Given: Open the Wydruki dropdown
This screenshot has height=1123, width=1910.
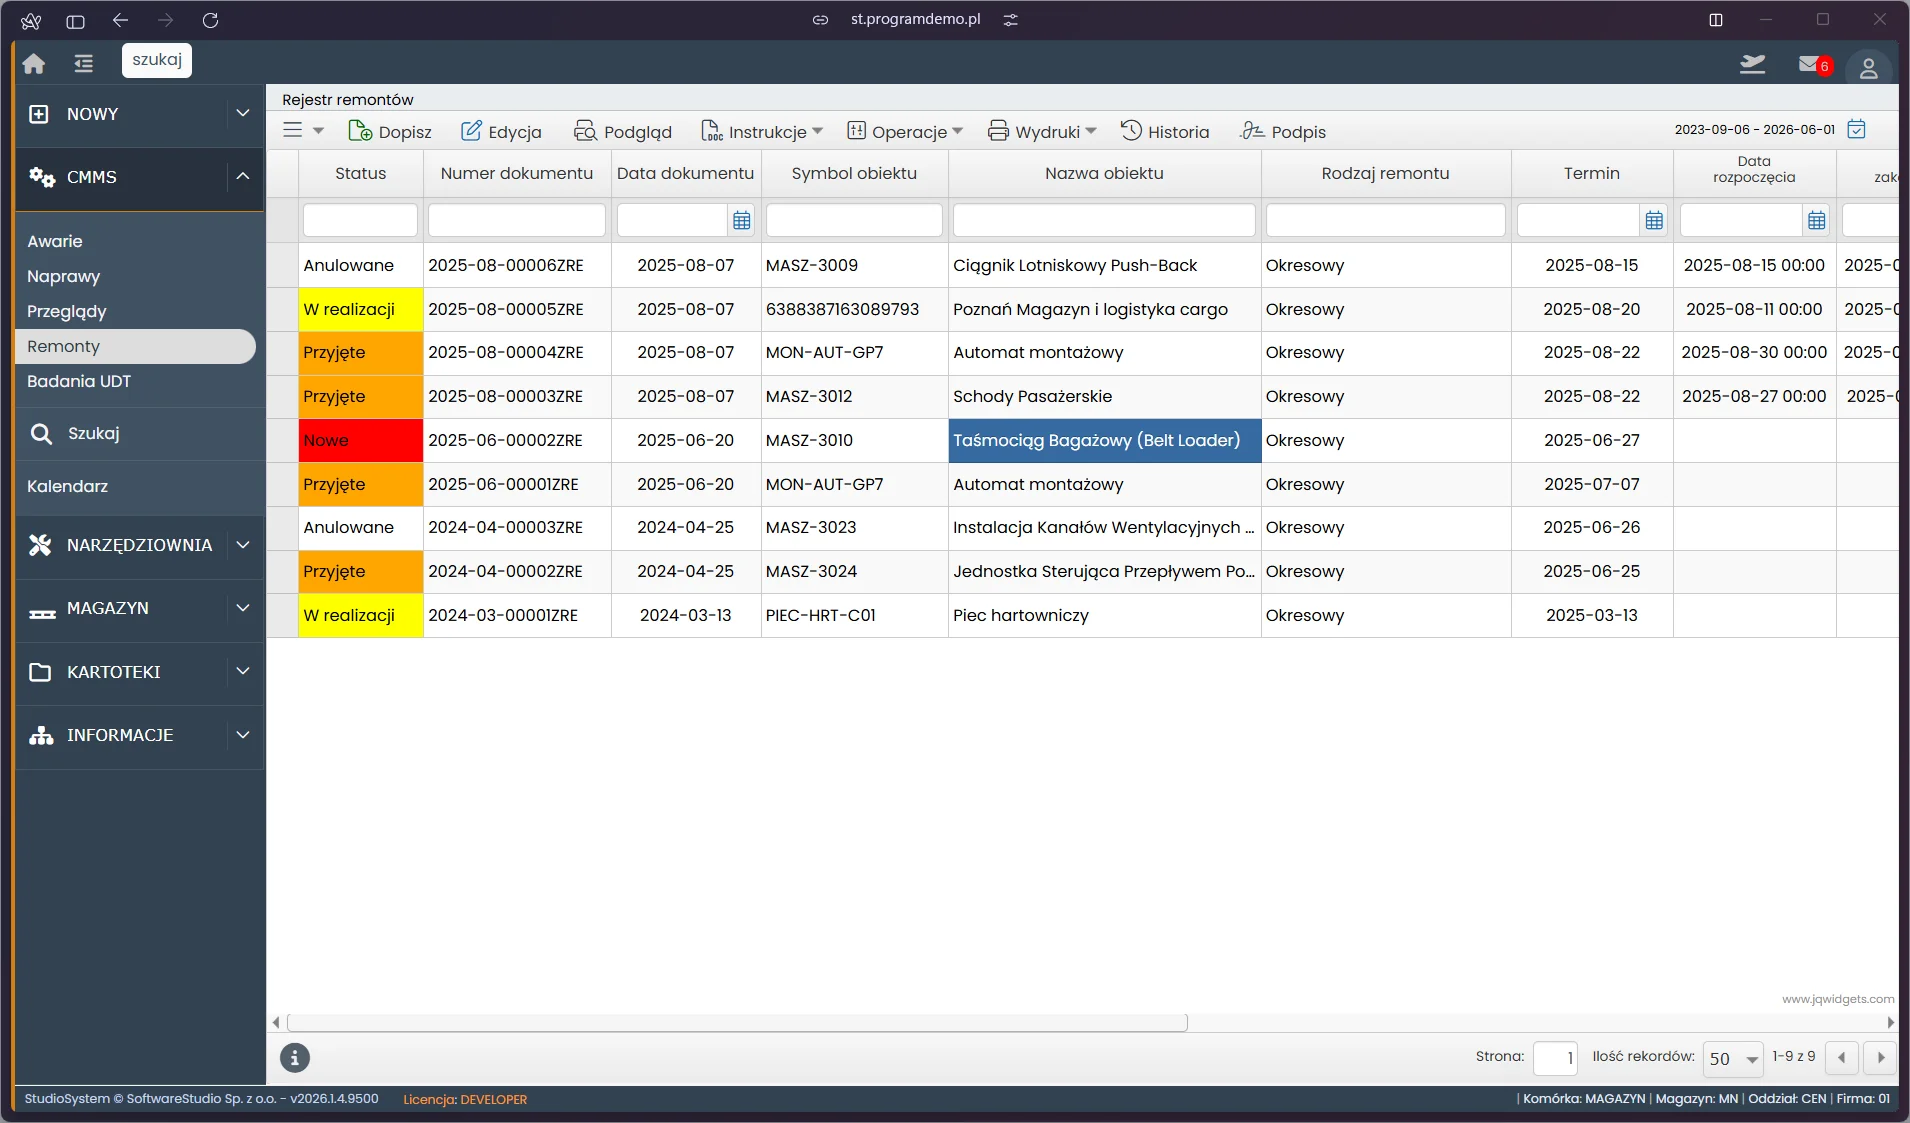Looking at the screenshot, I should coord(1042,131).
